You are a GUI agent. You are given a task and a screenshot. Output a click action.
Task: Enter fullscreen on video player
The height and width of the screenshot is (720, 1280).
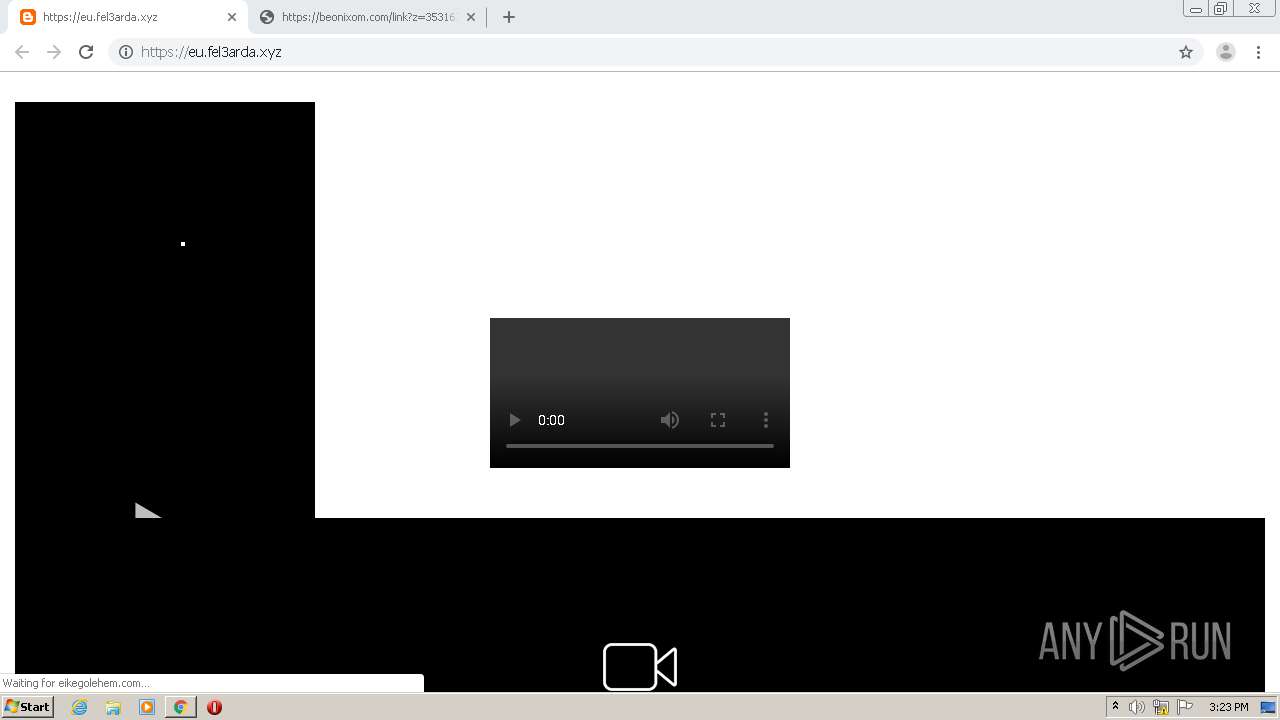[718, 420]
